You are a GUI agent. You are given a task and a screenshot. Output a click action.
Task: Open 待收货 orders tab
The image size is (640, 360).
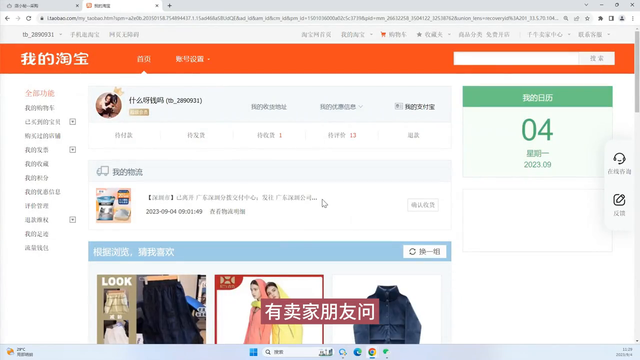click(x=269, y=135)
